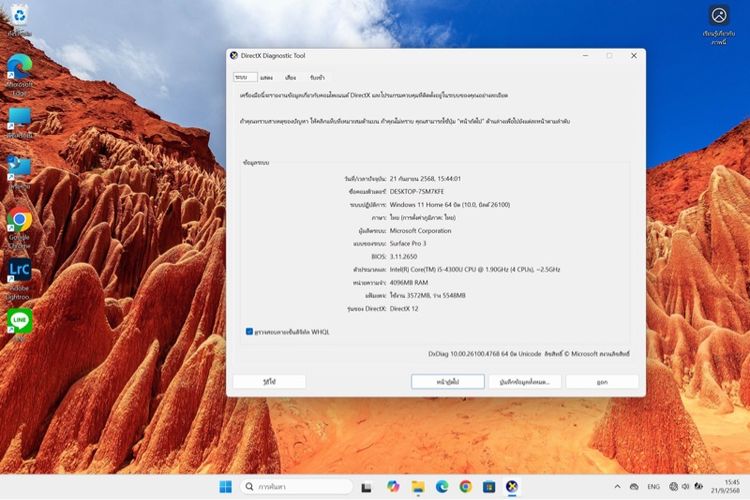Open the network globe tray icon
Viewport: 750px width, 500px height.
[x=673, y=487]
